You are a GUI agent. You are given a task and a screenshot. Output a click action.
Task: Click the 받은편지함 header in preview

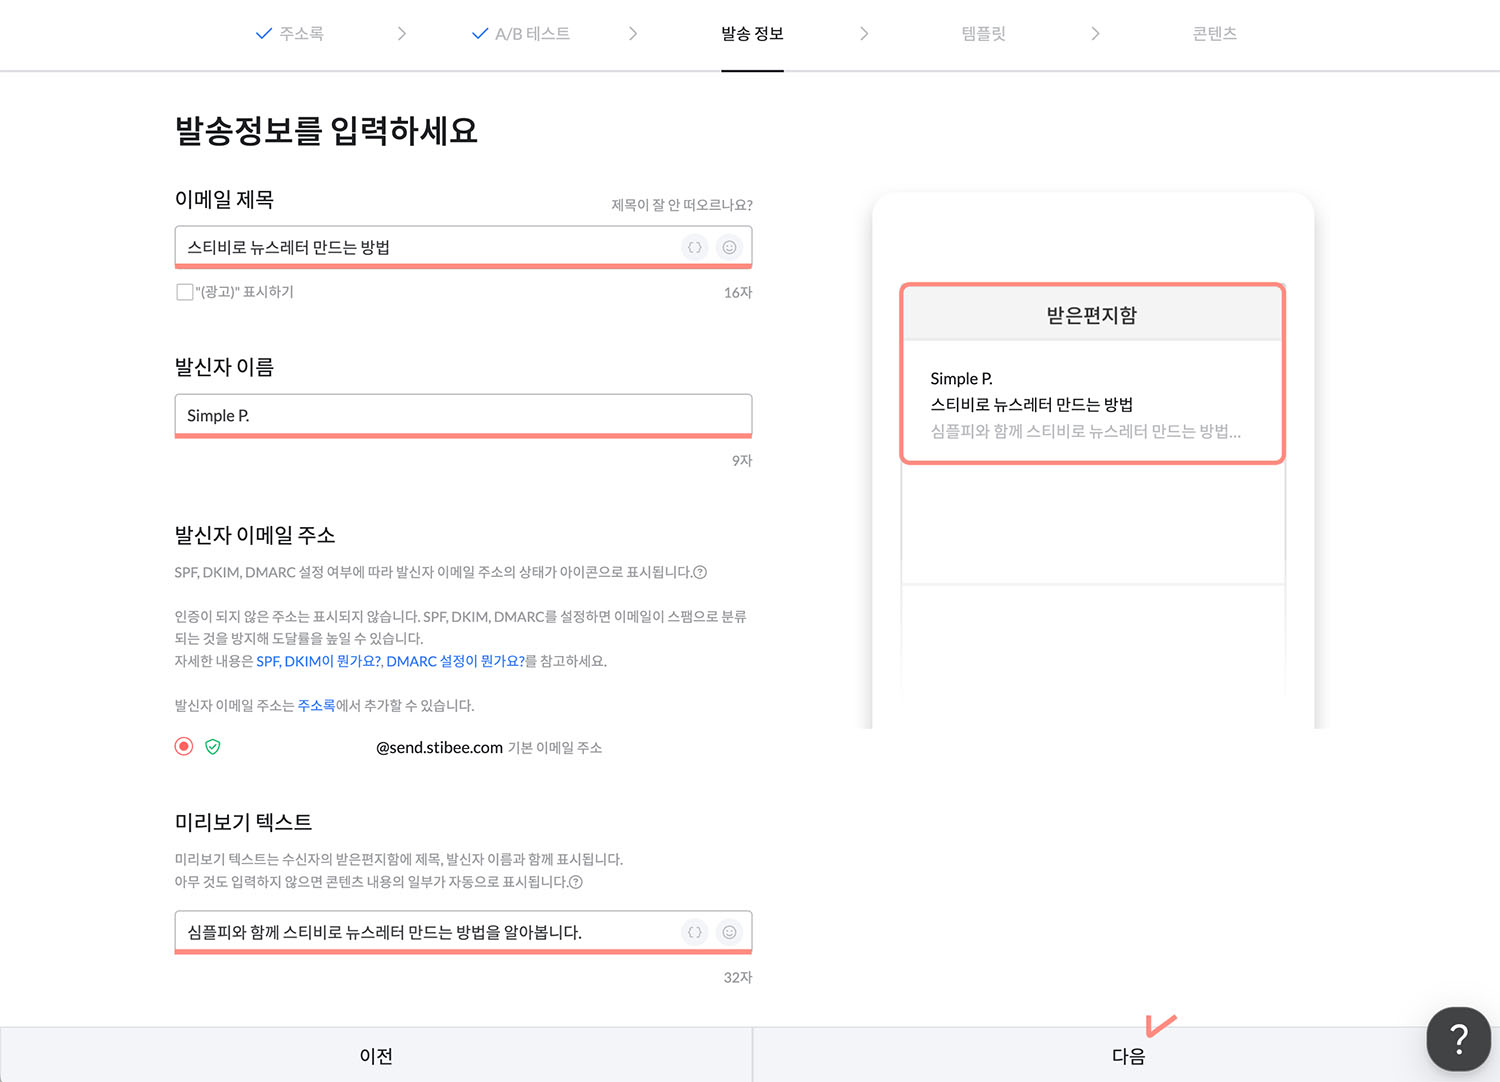pyautogui.click(x=1092, y=315)
